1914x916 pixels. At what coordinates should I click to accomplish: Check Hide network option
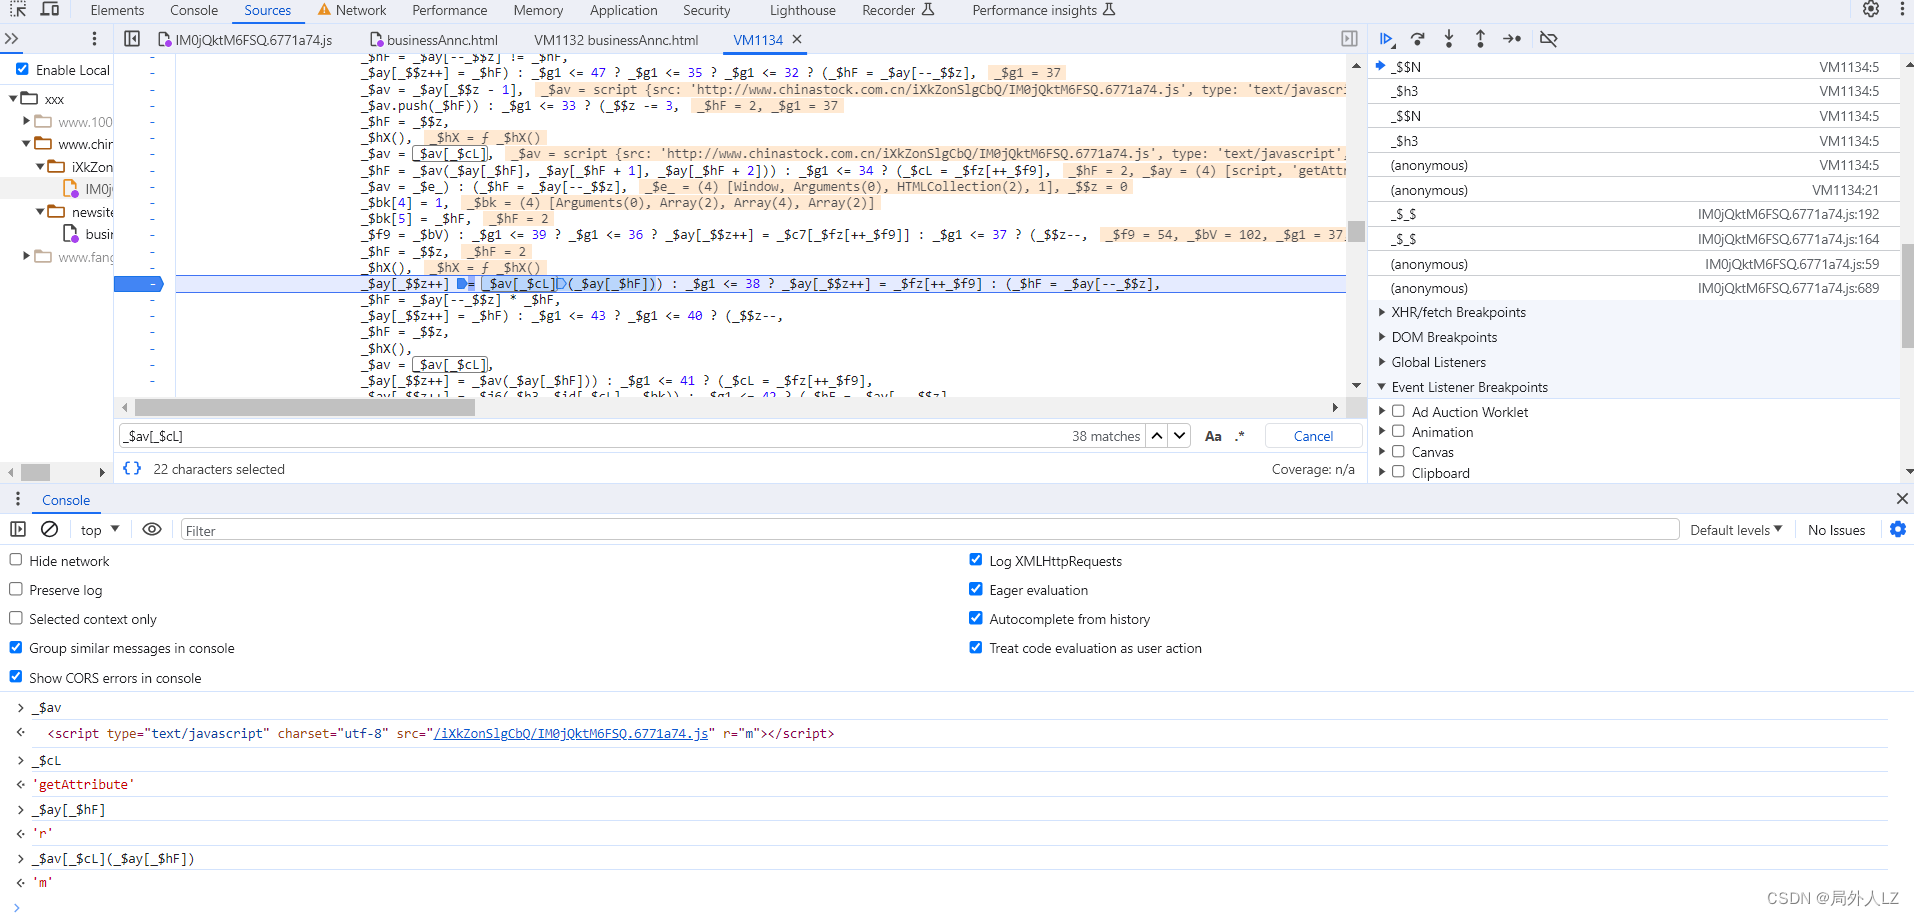(16, 560)
